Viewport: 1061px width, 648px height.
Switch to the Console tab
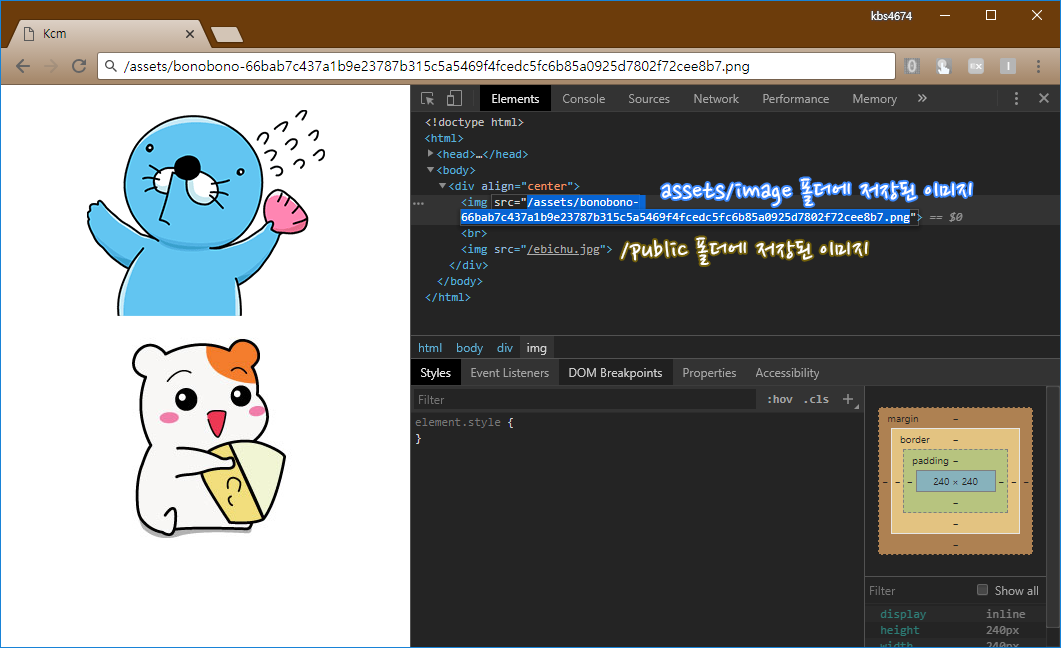(x=583, y=99)
